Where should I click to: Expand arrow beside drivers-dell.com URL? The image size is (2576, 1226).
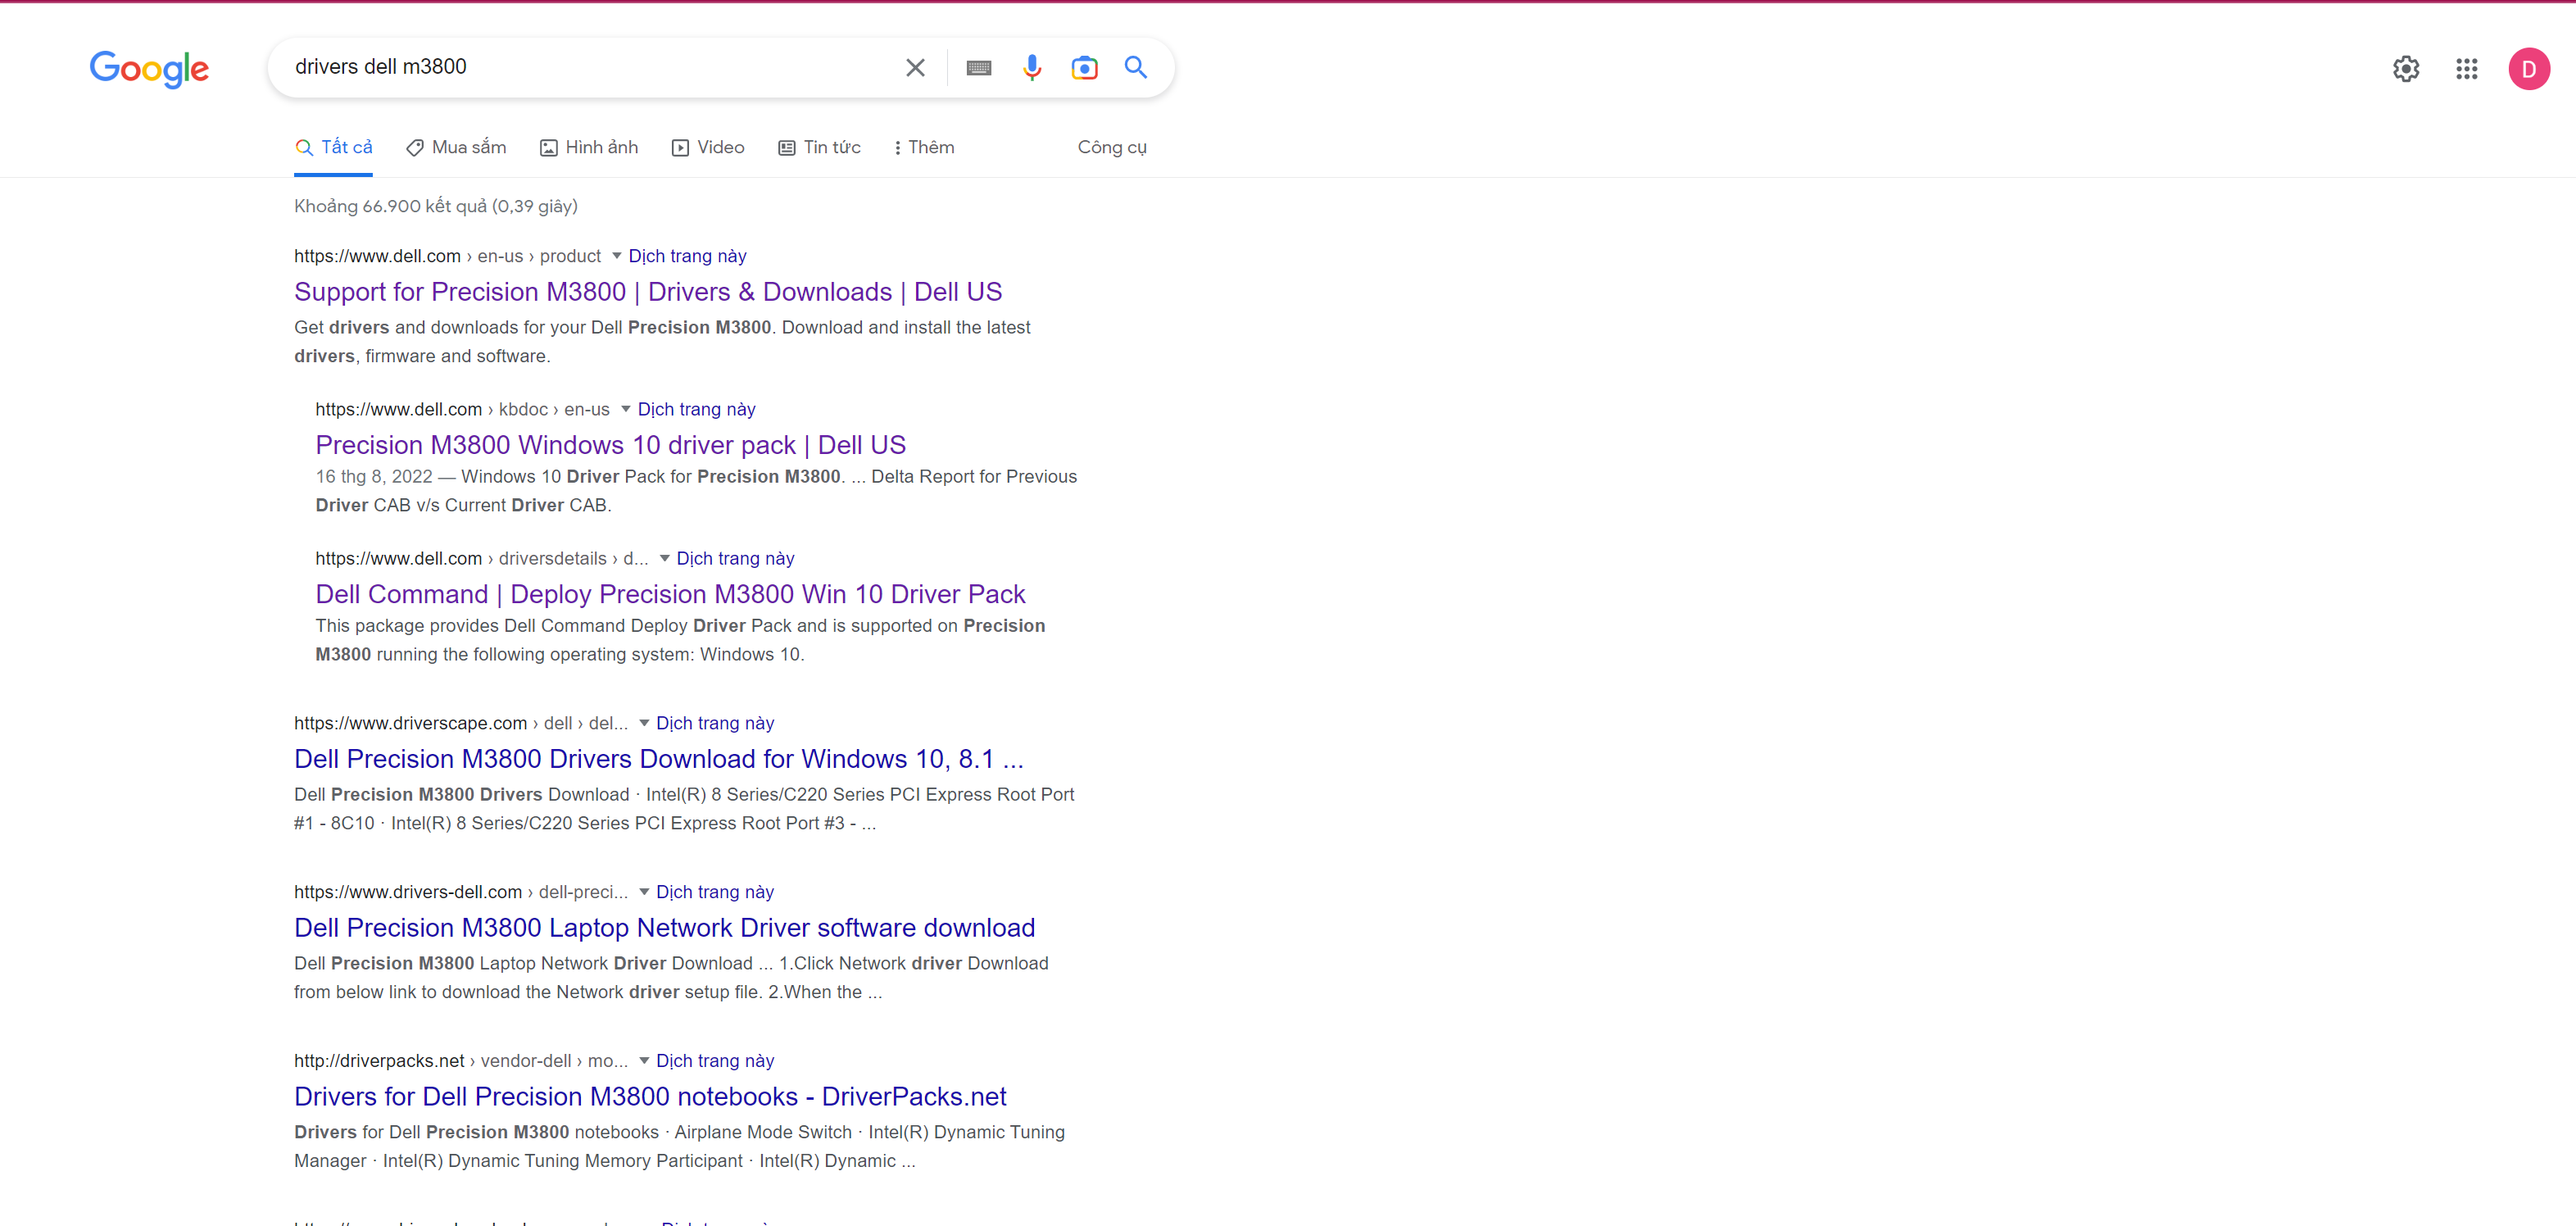tap(645, 891)
